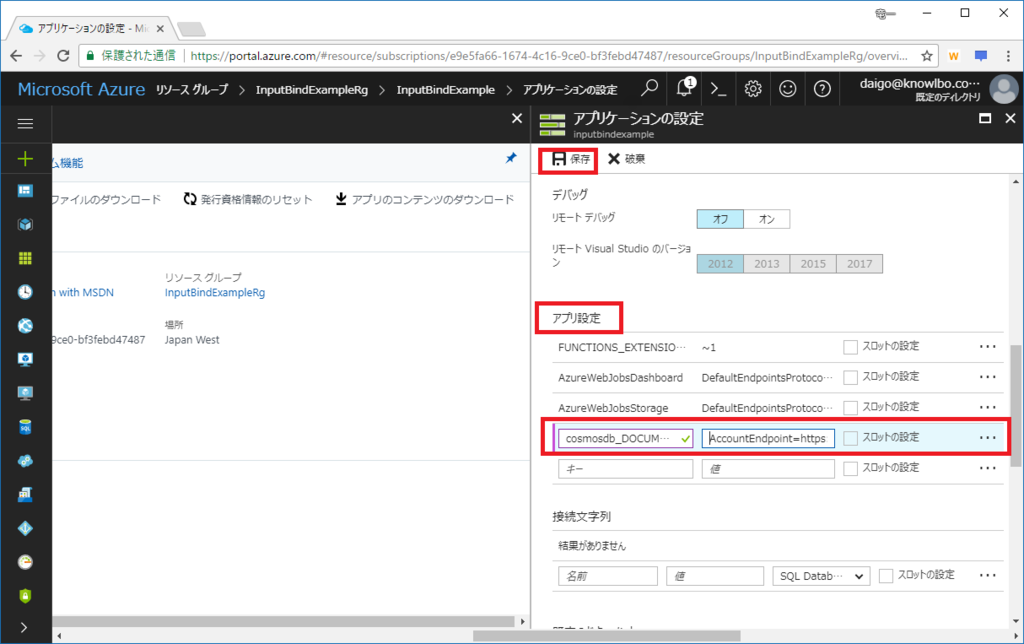Screen dimensions: 1024x644
Task: Select the SQL databases icon in sidebar
Action: (x=25, y=426)
